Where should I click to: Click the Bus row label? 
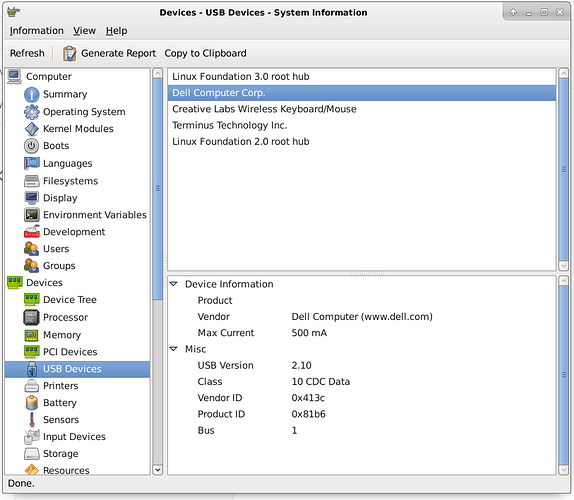pyautogui.click(x=206, y=430)
